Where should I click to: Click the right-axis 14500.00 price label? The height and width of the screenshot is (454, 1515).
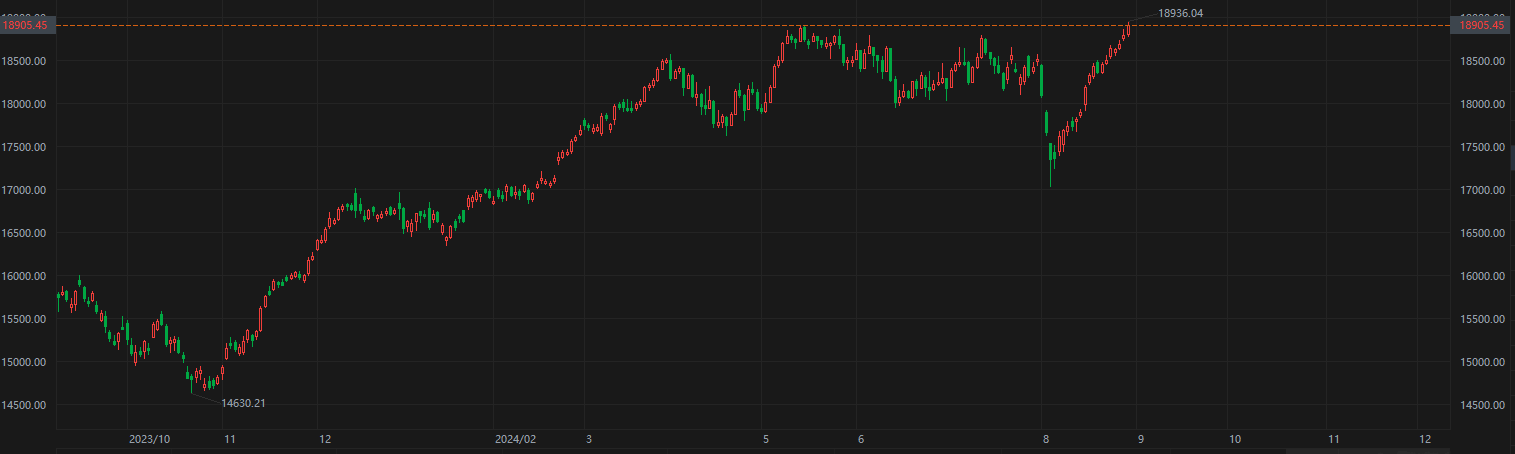pos(1483,405)
